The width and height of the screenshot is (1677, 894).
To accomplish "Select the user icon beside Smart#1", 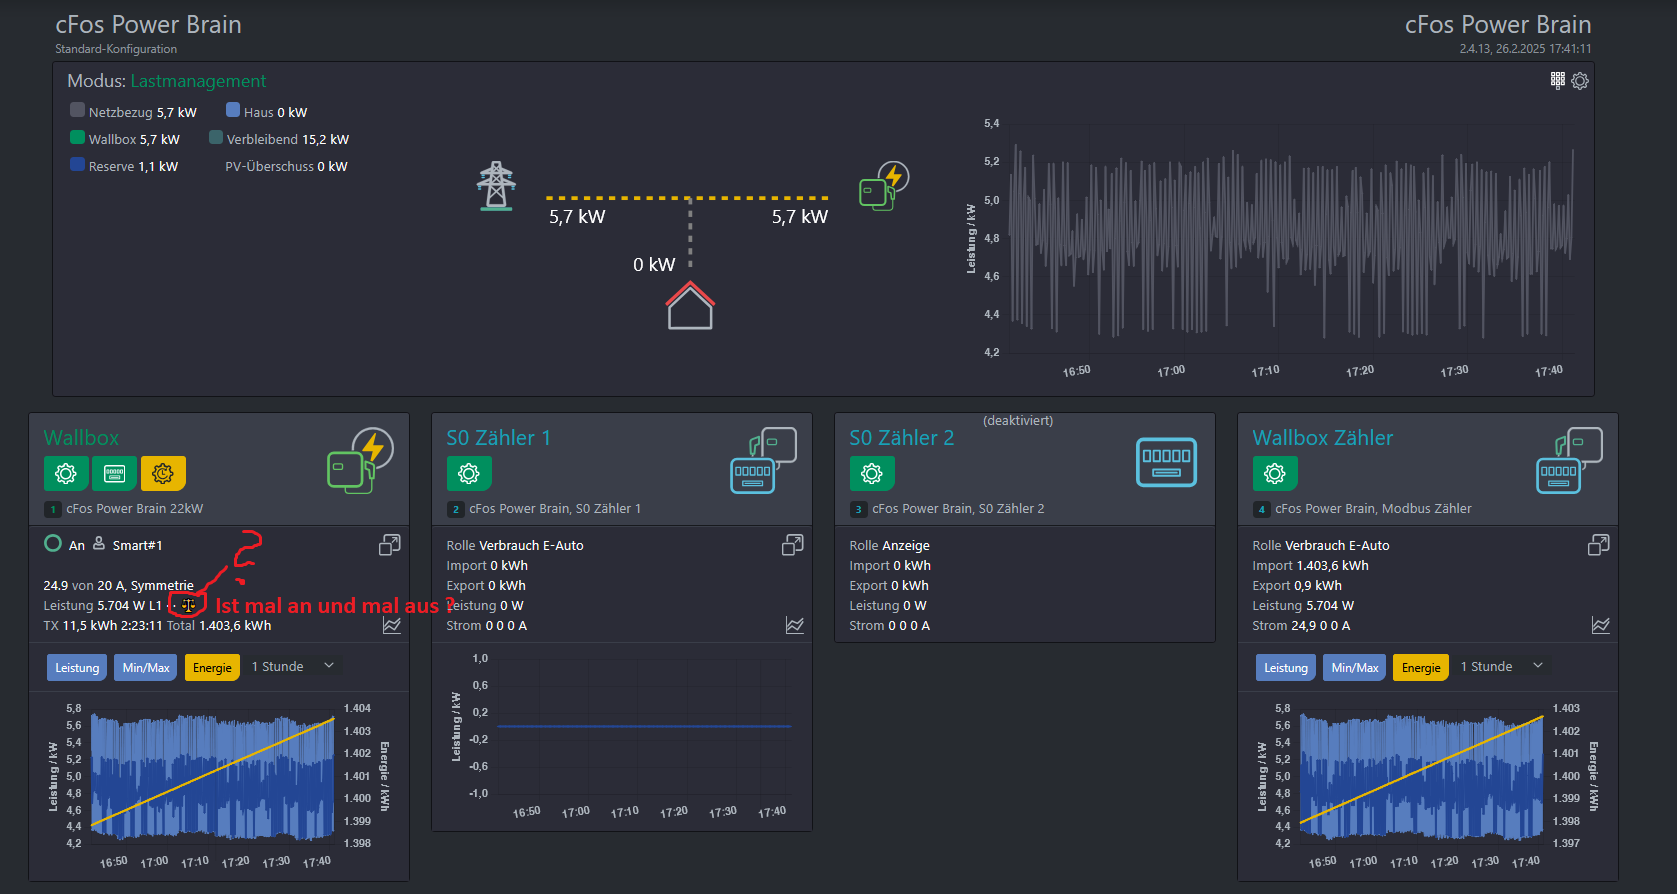I will click(99, 543).
